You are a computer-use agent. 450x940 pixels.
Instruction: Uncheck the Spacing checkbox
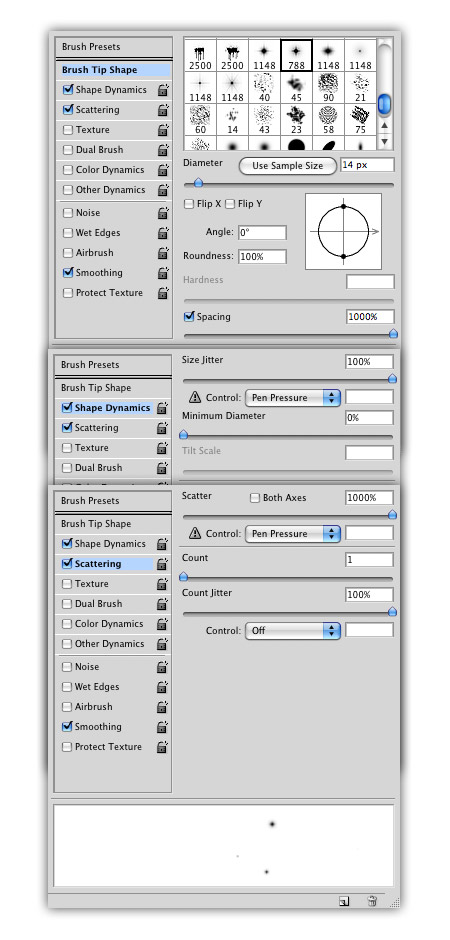pyautogui.click(x=189, y=316)
